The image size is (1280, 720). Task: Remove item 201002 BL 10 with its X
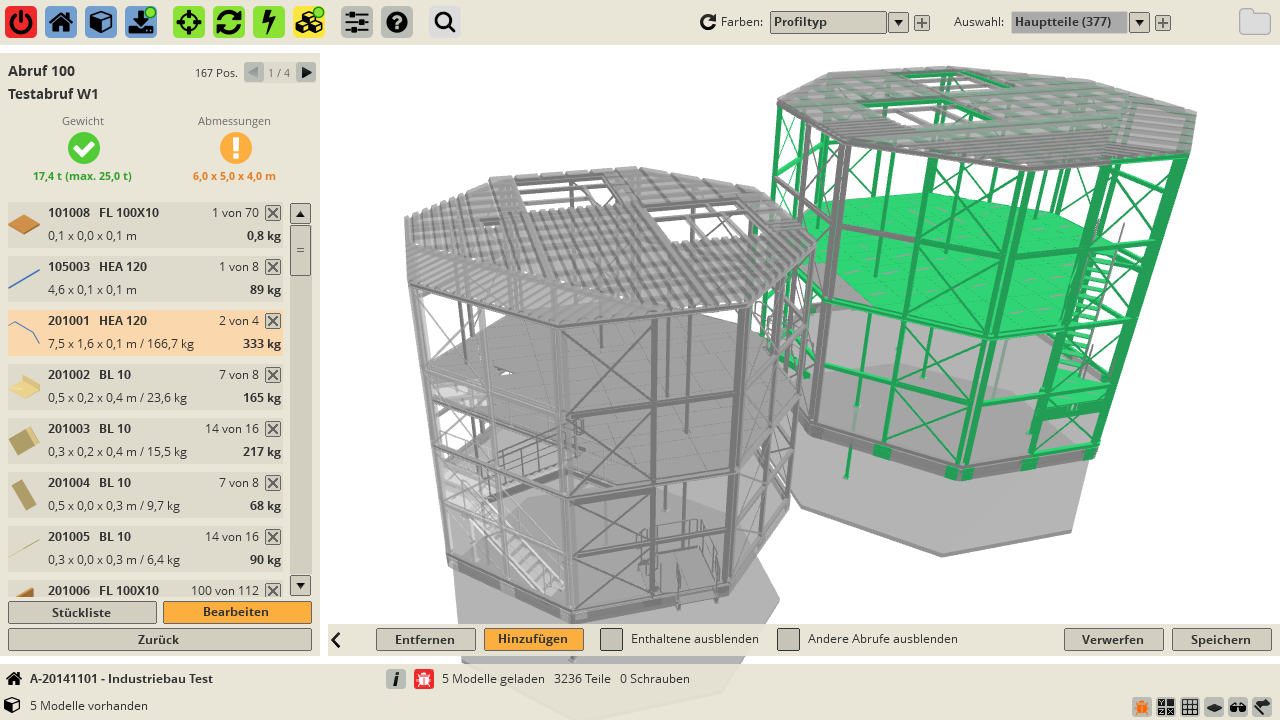[x=273, y=375]
